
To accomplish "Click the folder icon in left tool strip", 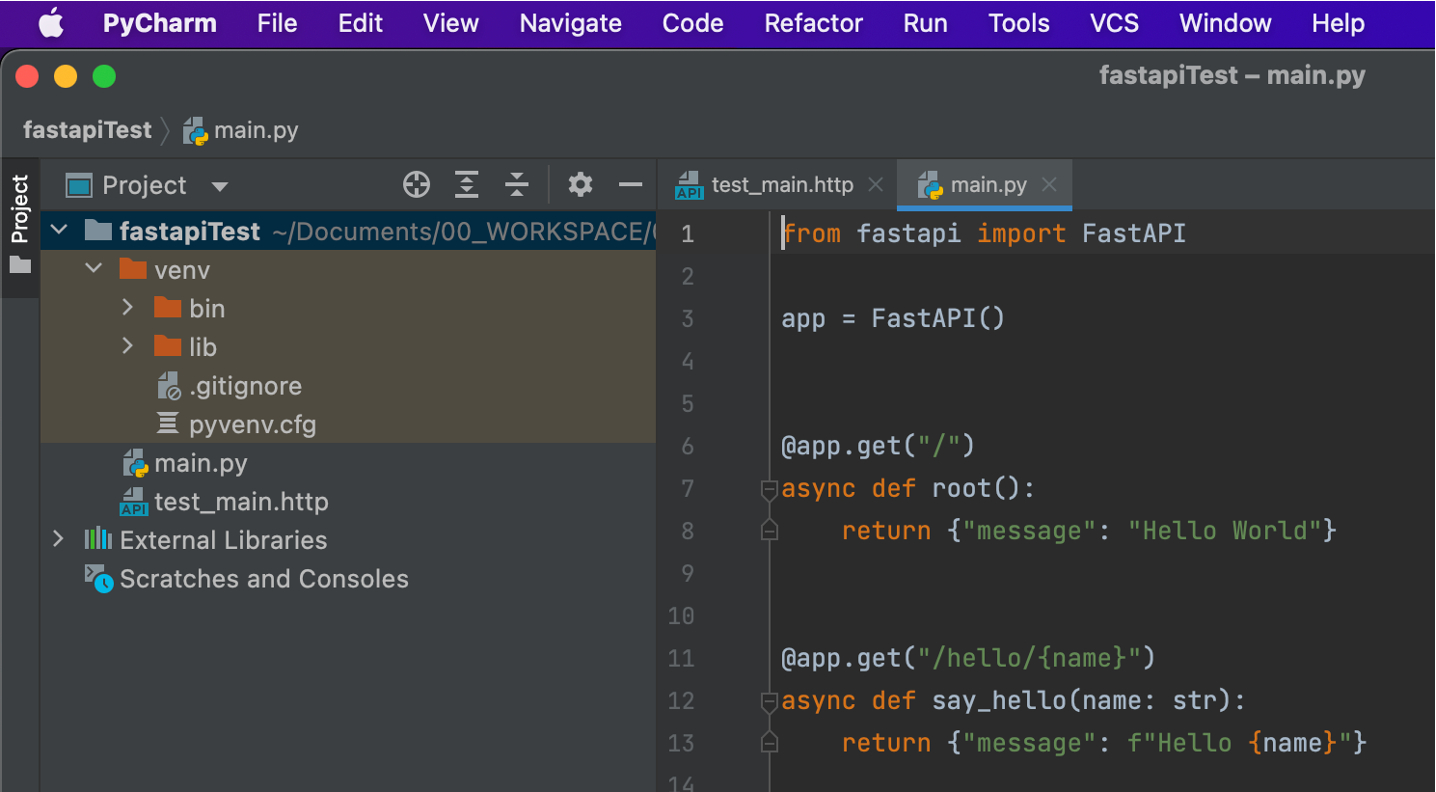I will click(20, 265).
